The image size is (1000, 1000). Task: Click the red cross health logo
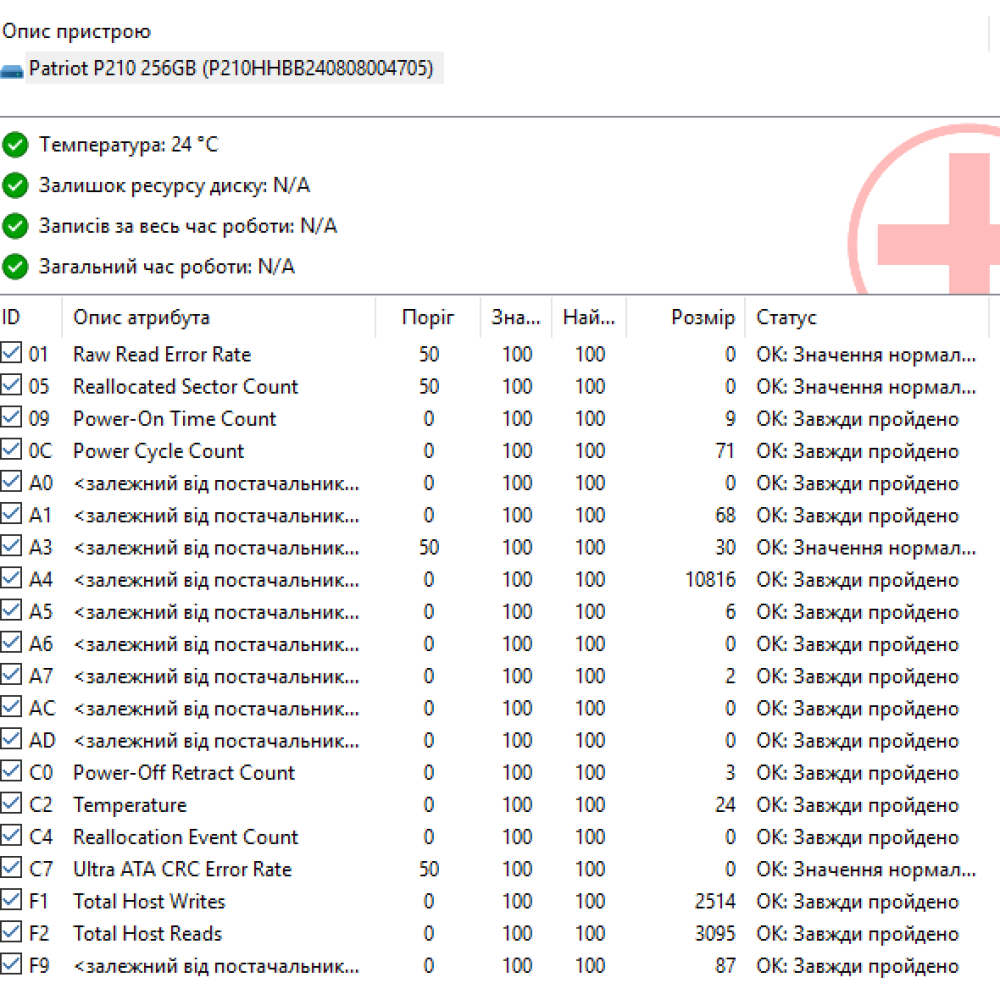(x=930, y=225)
